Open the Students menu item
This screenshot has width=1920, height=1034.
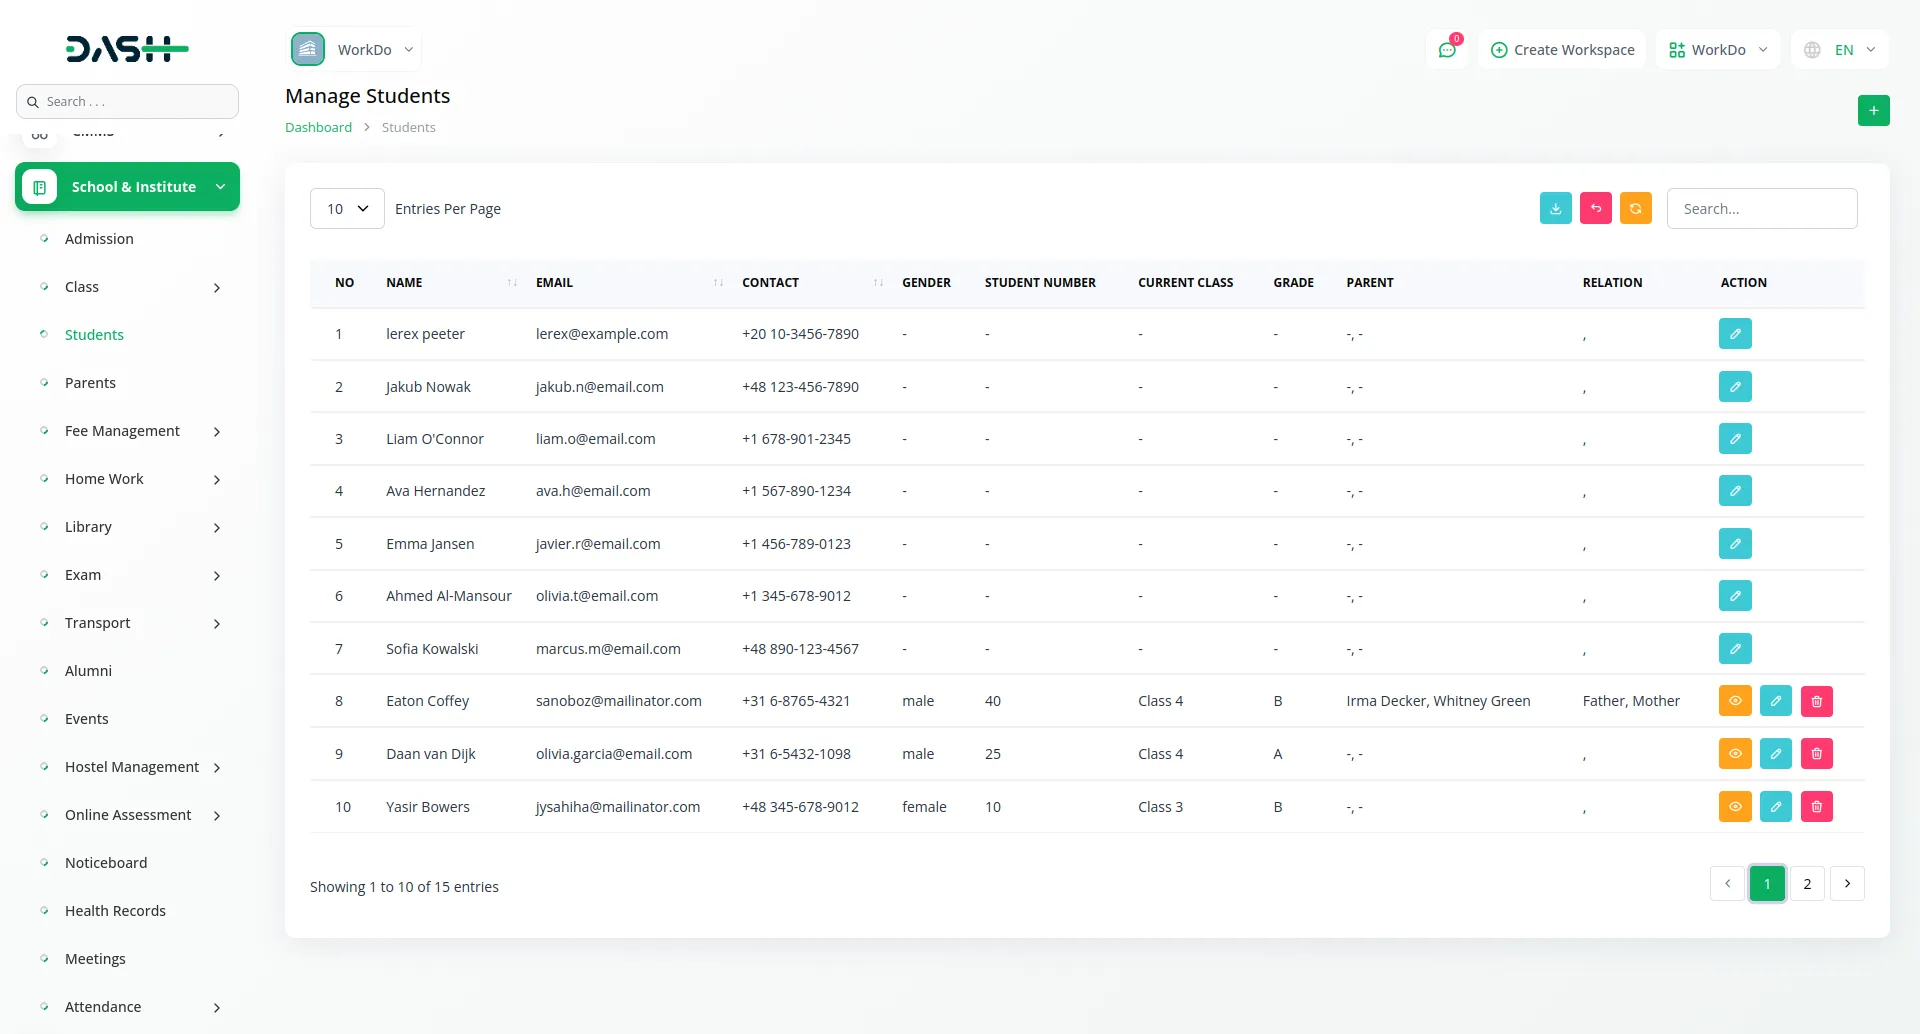tap(94, 335)
